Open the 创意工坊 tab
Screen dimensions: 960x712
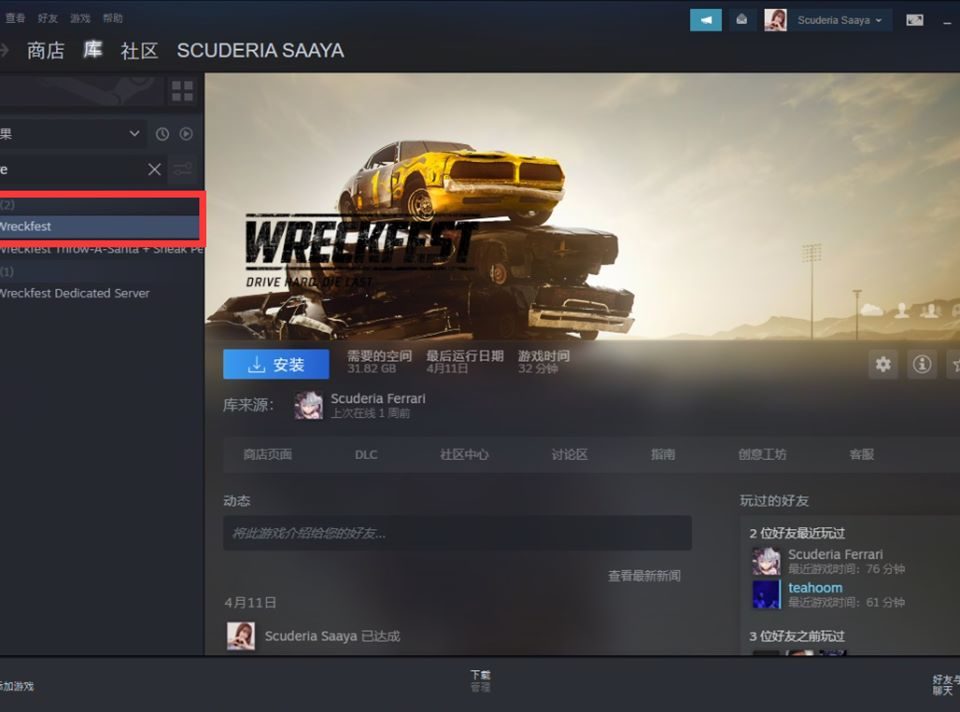762,454
